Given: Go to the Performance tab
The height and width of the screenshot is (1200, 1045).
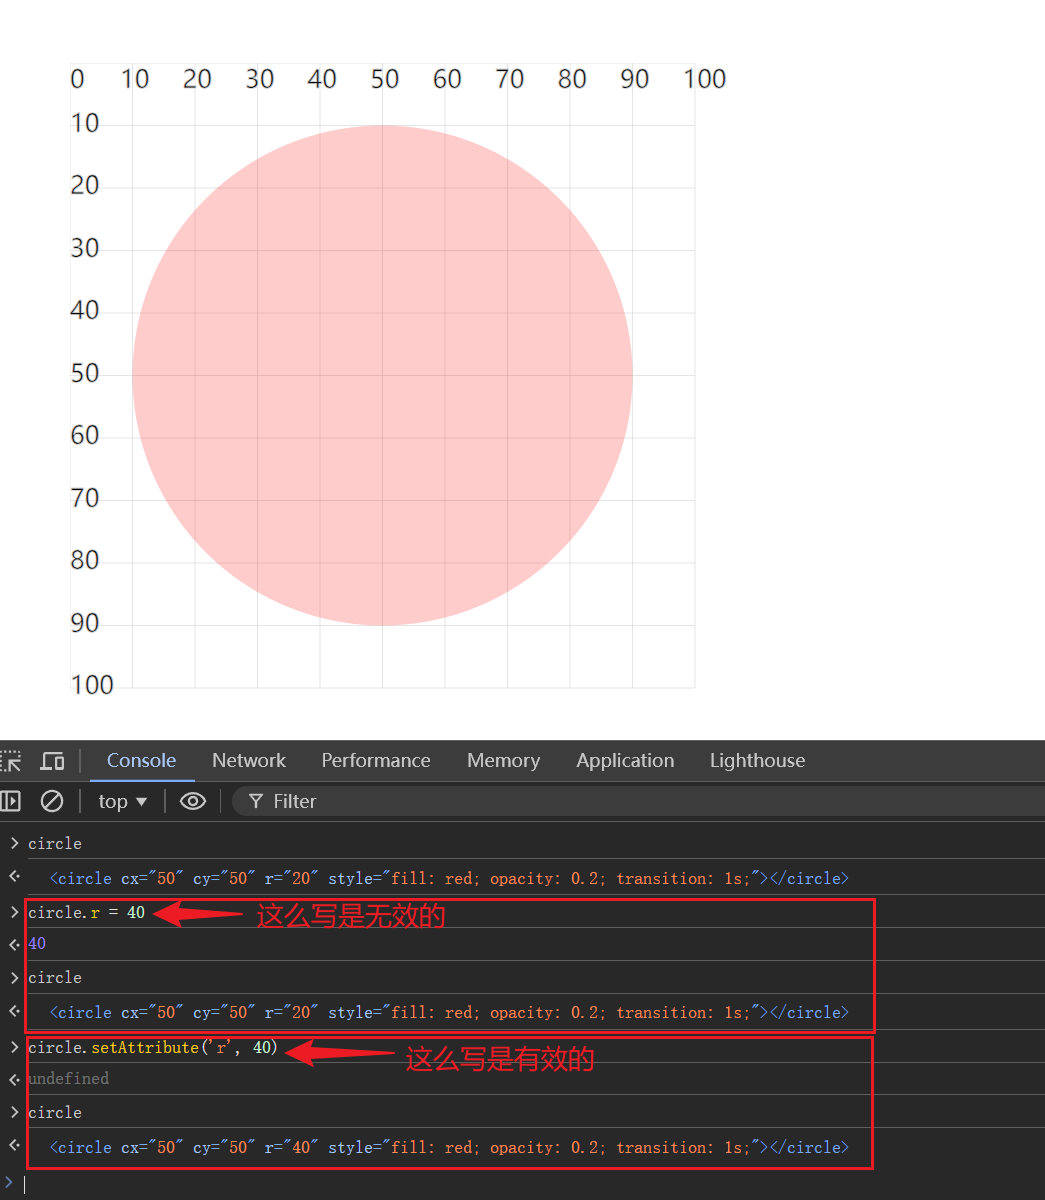Looking at the screenshot, I should coord(376,761).
